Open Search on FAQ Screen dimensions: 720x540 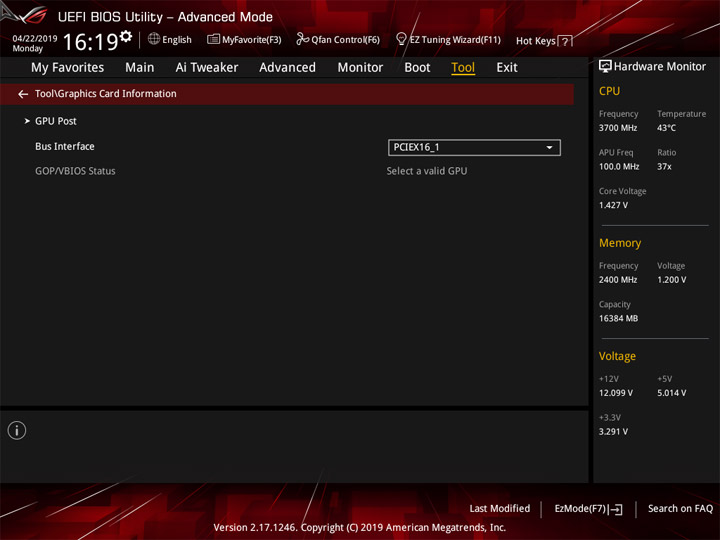pos(680,508)
